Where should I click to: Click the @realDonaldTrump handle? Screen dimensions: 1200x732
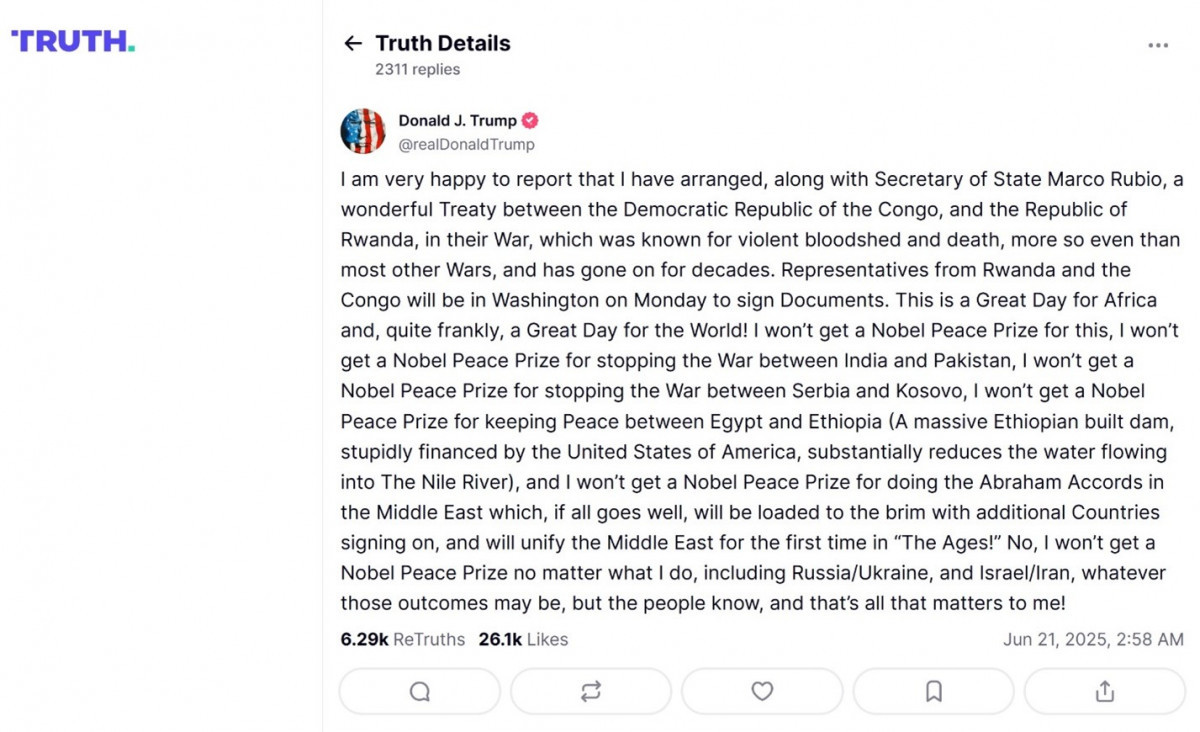[x=466, y=145]
